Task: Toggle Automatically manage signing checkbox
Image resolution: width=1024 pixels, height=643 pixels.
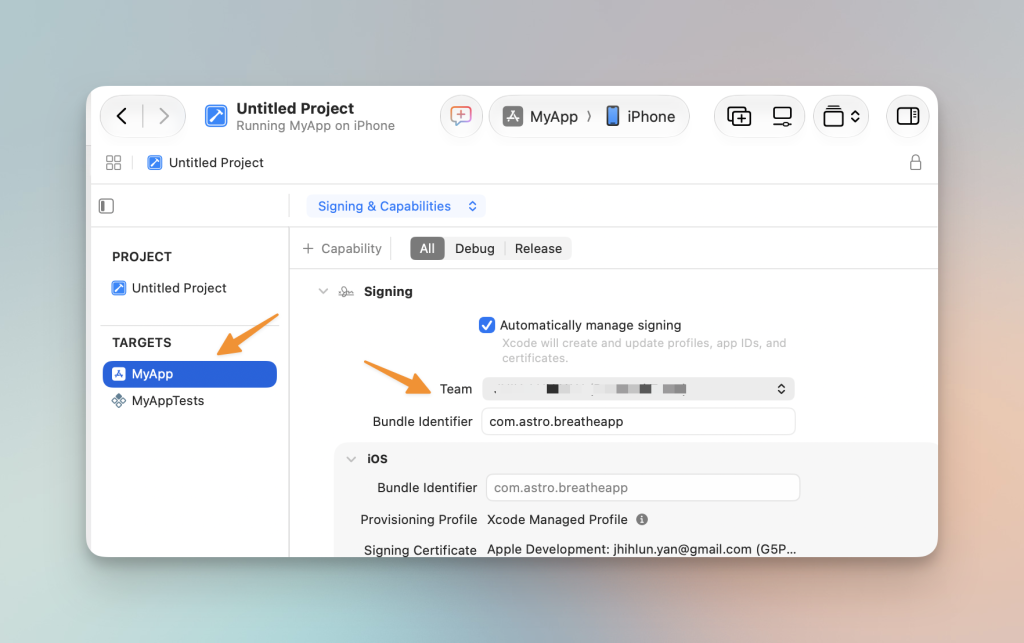Action: [x=487, y=325]
